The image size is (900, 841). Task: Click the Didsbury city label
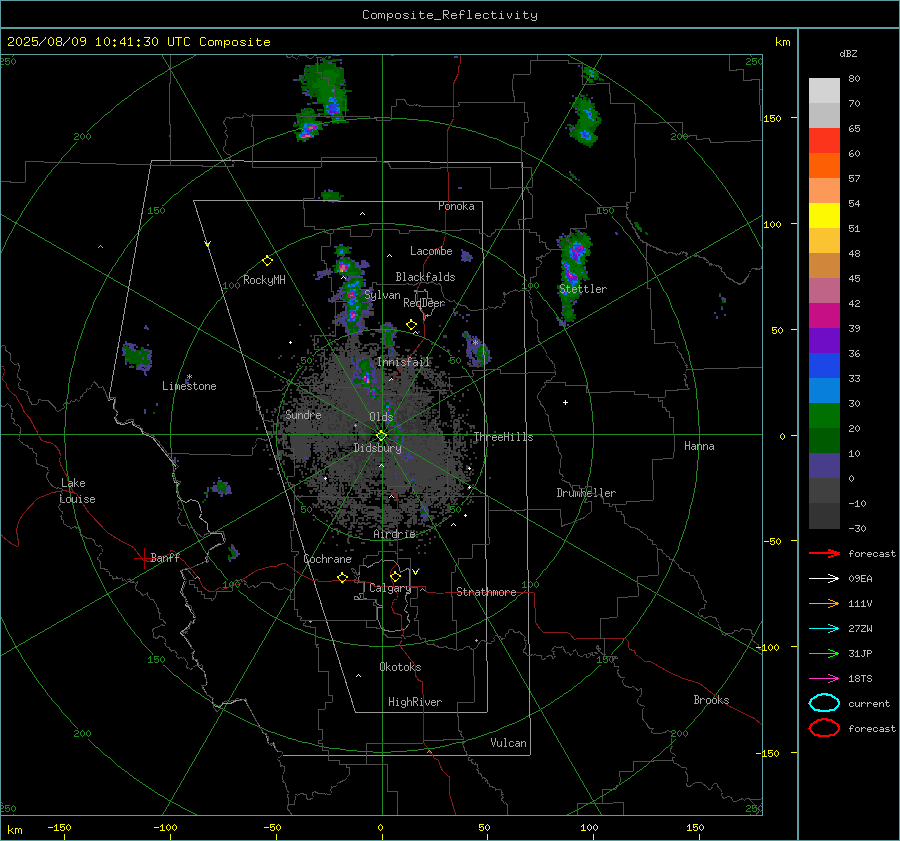tap(377, 448)
